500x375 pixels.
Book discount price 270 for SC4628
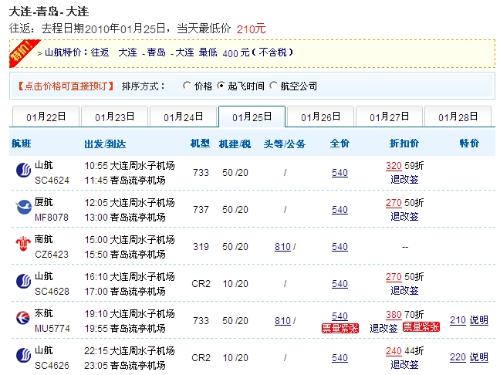point(393,277)
